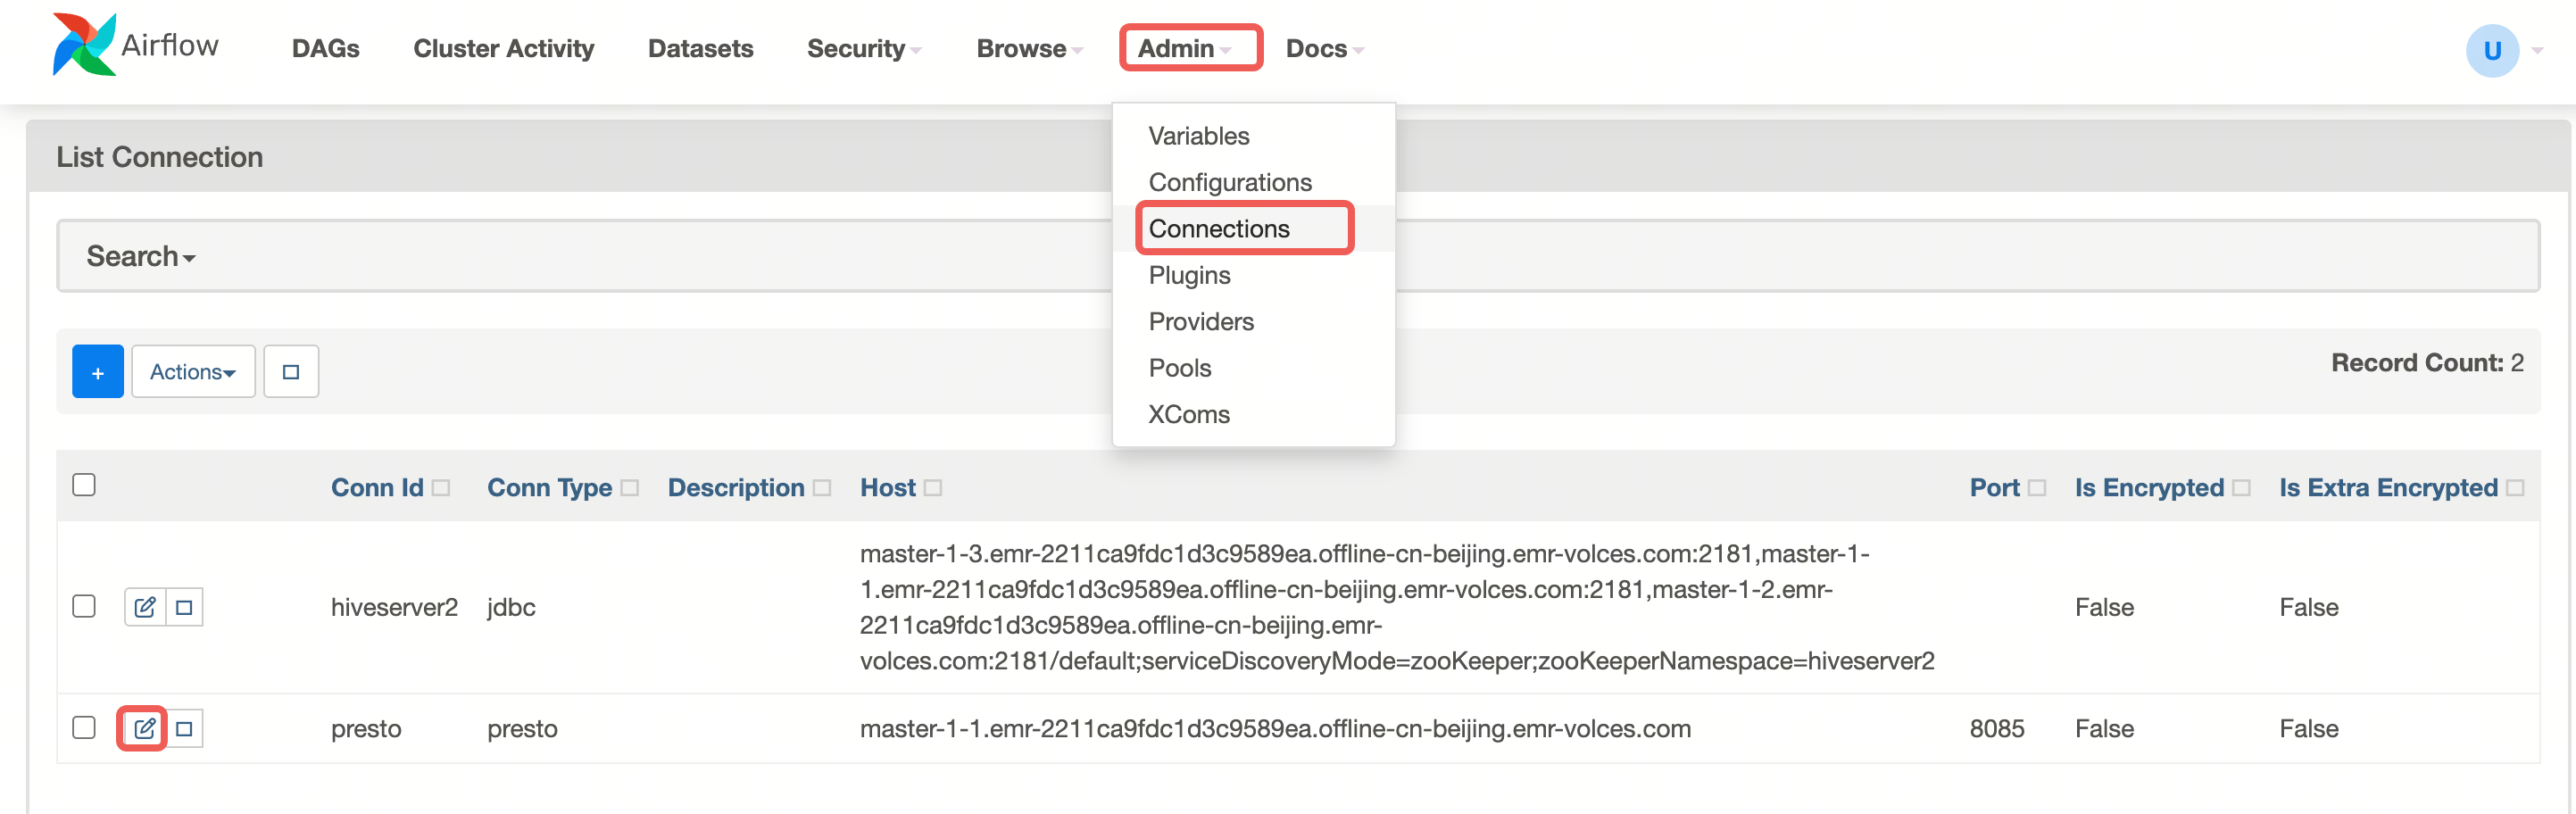Sort connections by Port column header
This screenshot has width=2576, height=814.
coord(1994,487)
